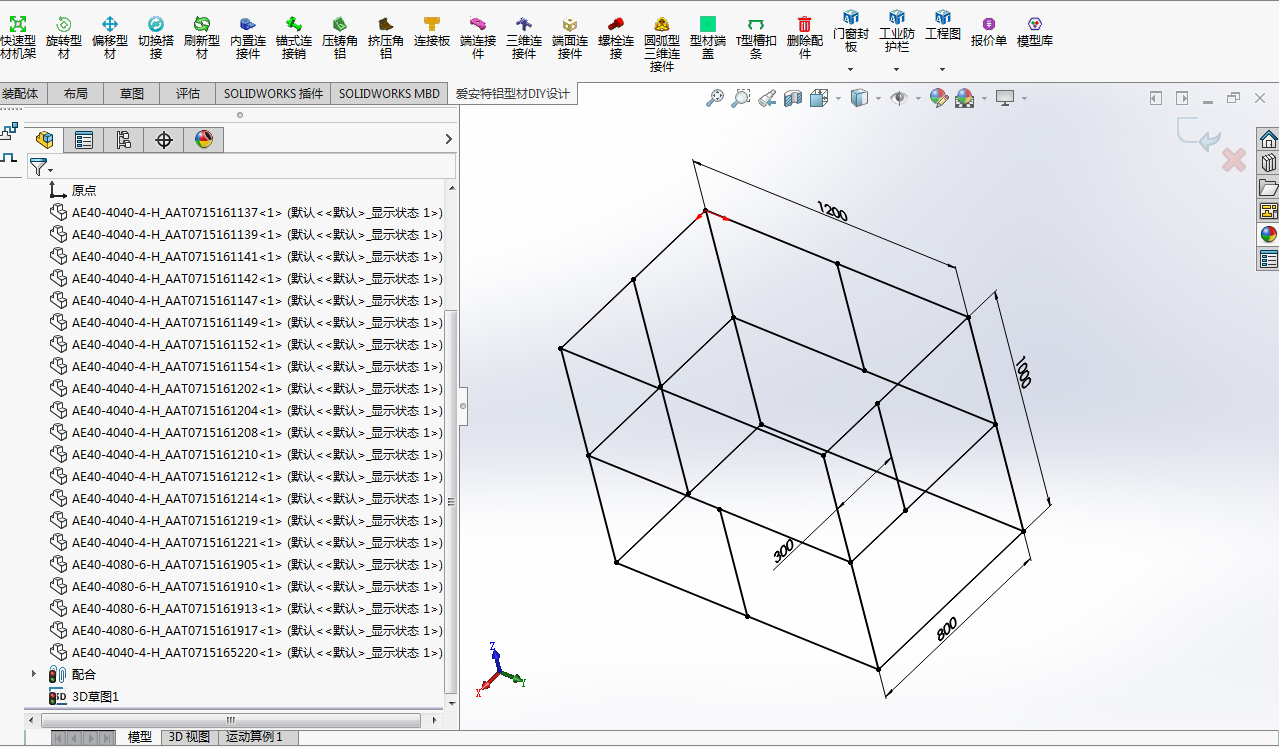Click the 切换搭接 switch overlap tool

(x=156, y=37)
